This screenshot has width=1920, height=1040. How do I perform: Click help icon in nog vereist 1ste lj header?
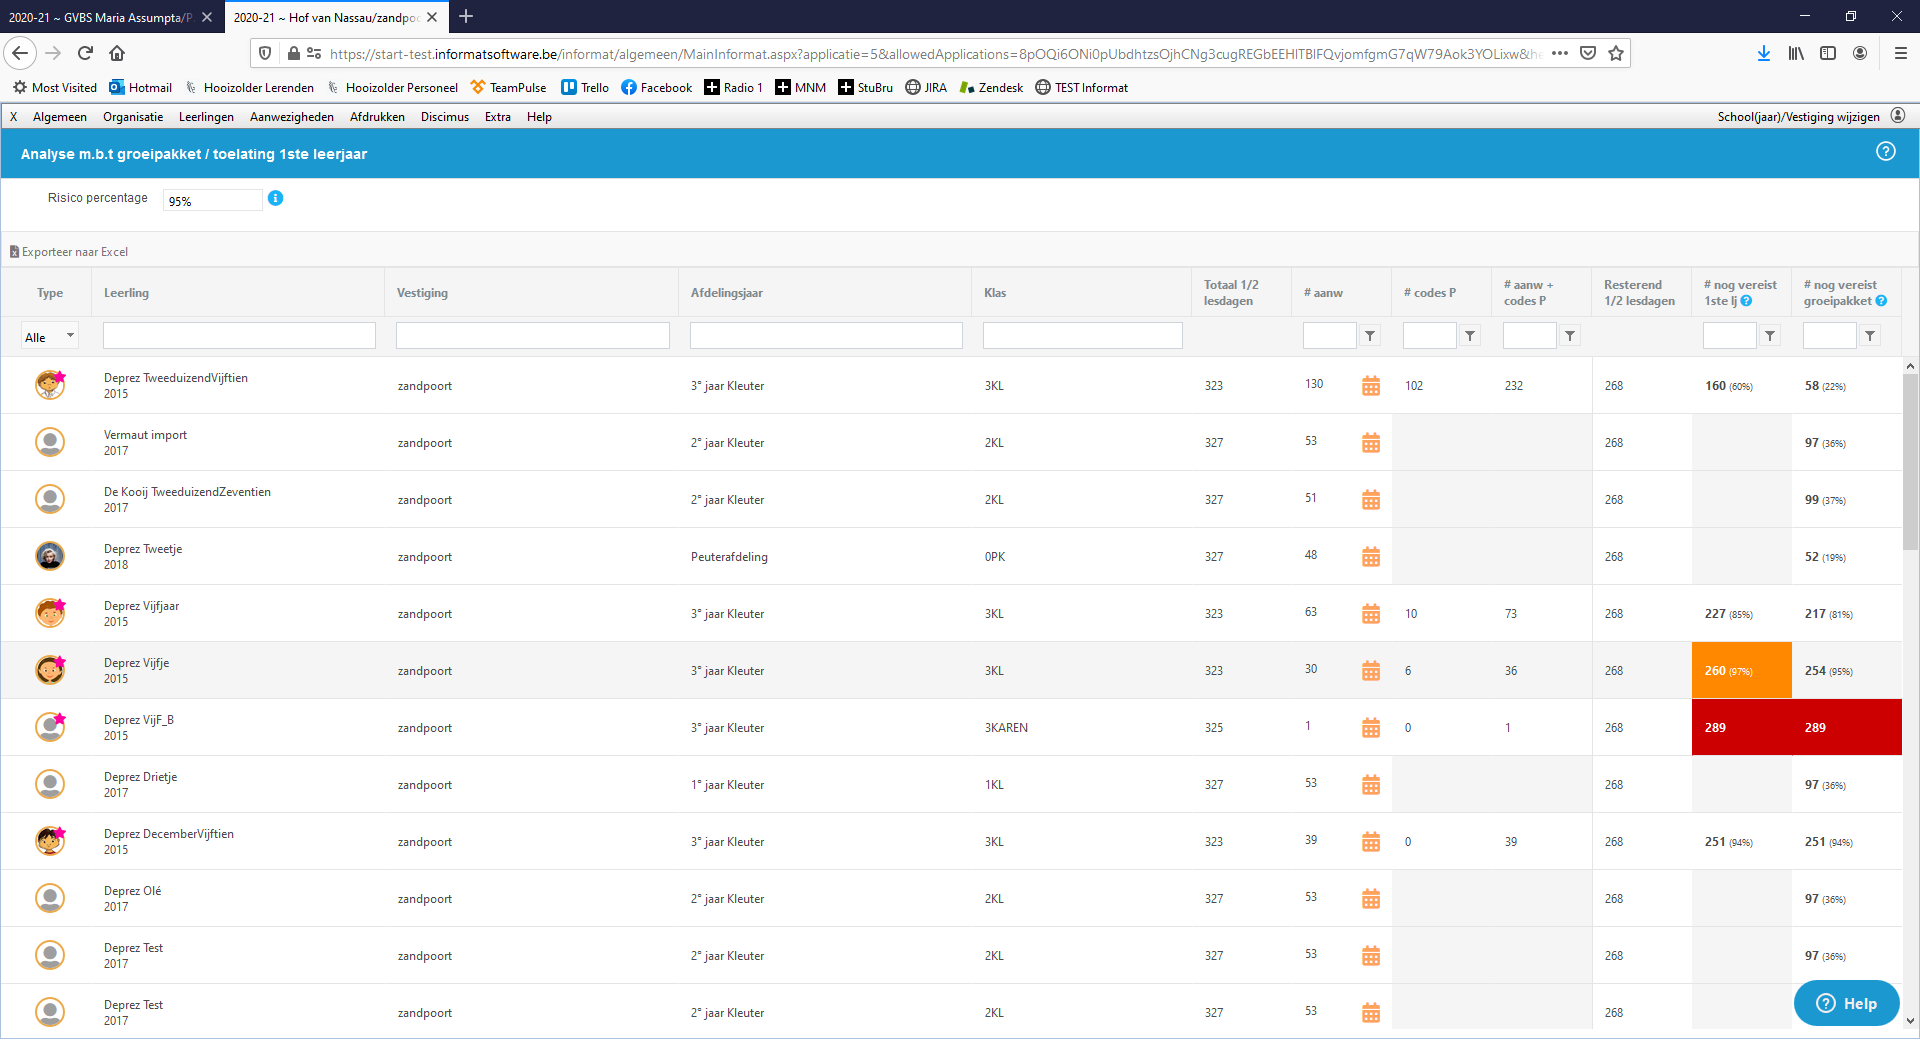click(x=1746, y=301)
